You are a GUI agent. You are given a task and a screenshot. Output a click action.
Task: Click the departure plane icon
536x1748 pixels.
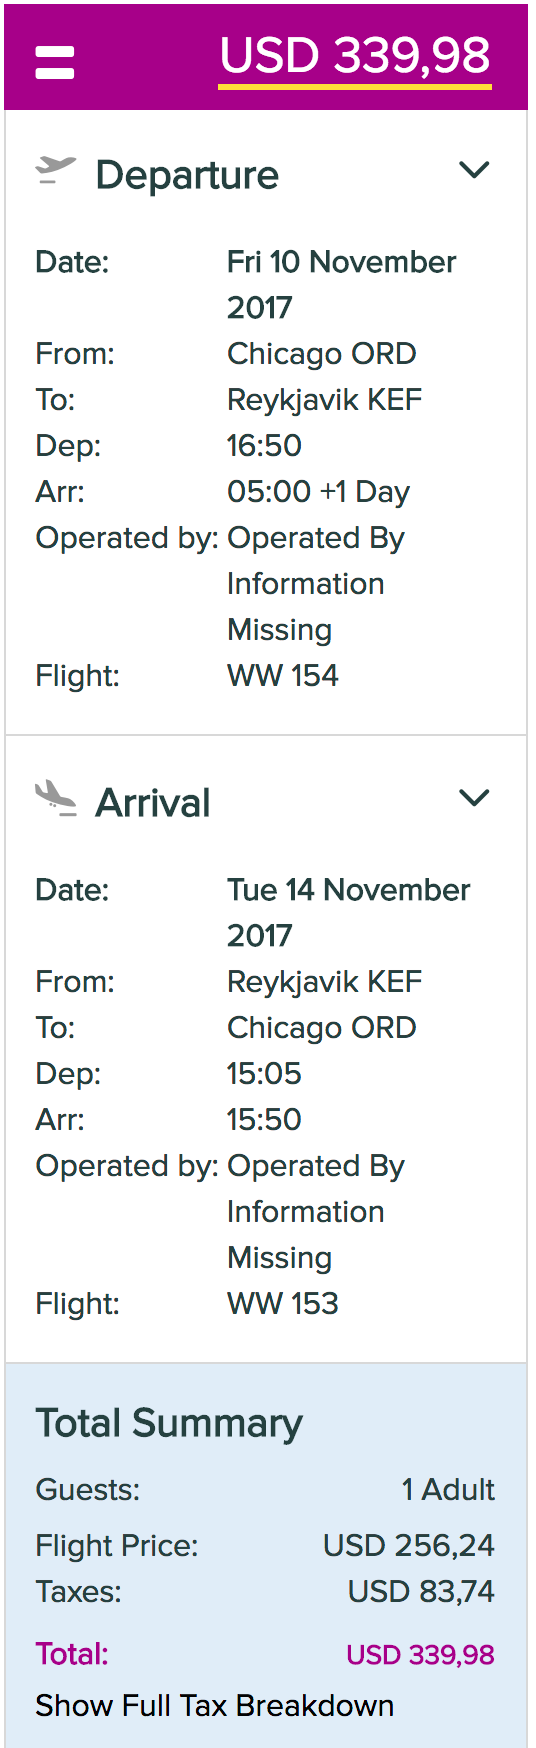click(x=55, y=171)
